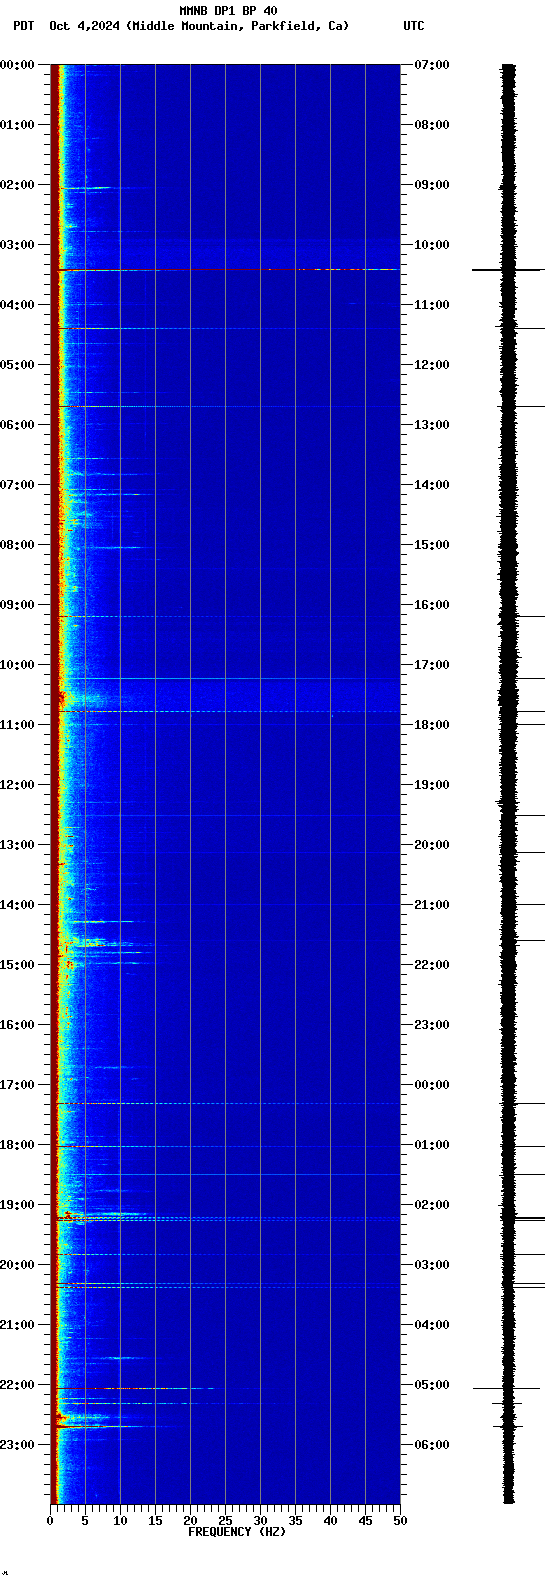This screenshot has height=1584, width=552.
Task: Click the 07:00 UTC time label
Action: (432, 65)
